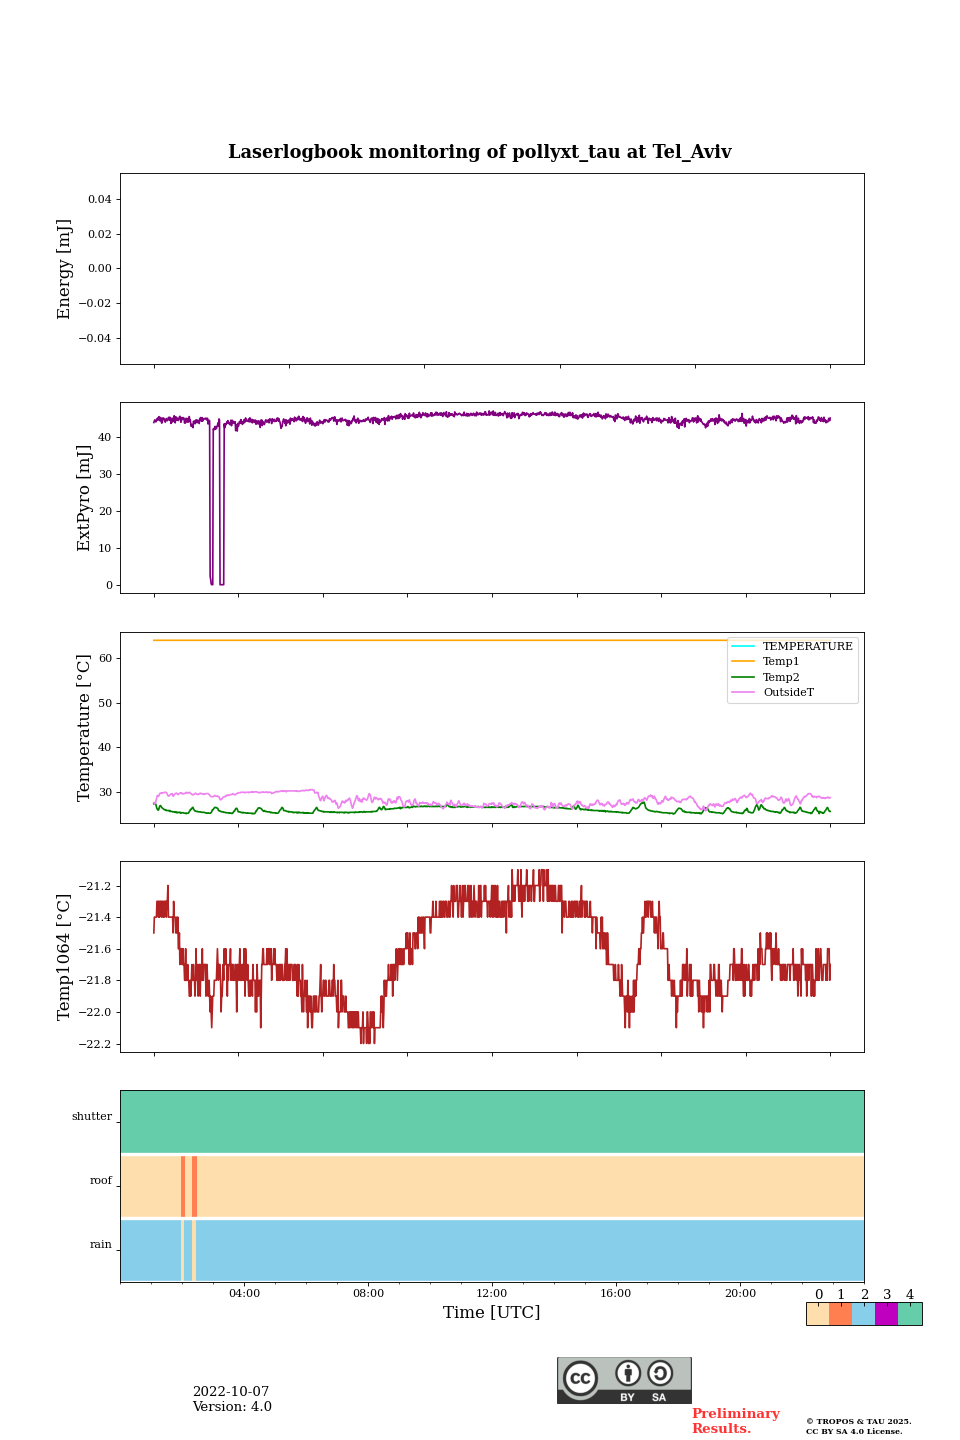Click the Temperature 60 tick label

coord(106,659)
